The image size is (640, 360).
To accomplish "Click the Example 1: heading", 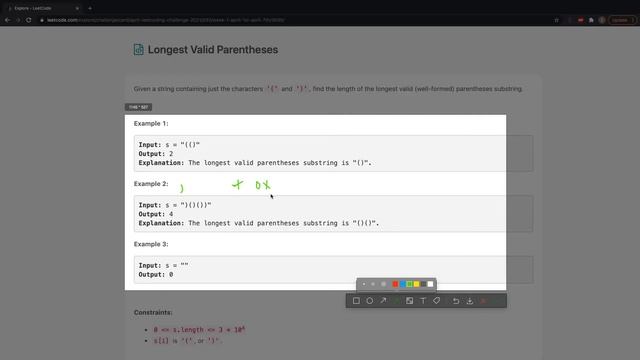I will (151, 123).
